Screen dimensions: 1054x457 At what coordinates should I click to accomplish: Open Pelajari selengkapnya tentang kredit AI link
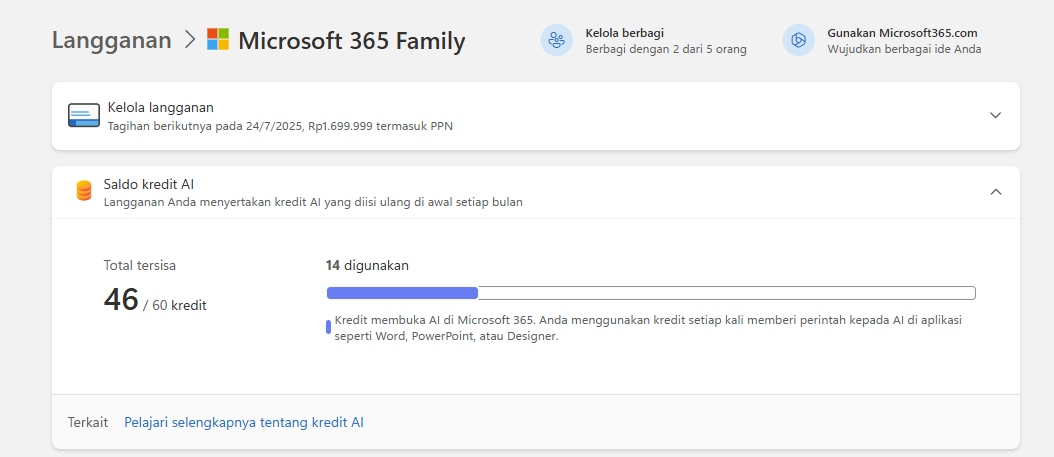tap(244, 423)
